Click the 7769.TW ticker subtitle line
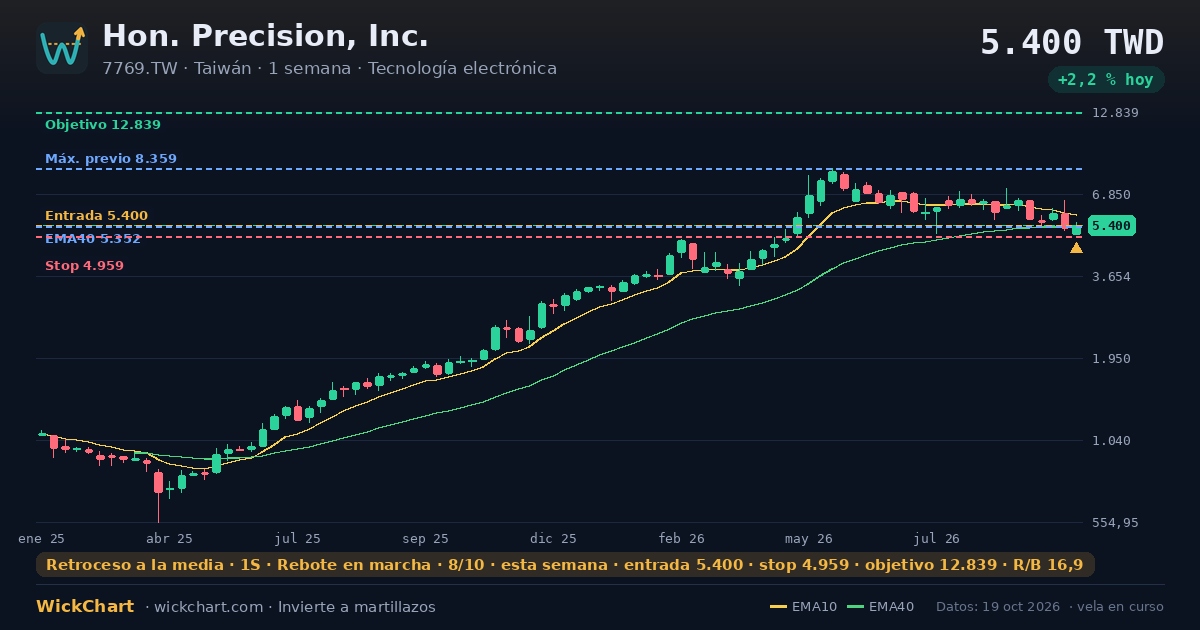This screenshot has width=1200, height=630. (x=329, y=69)
